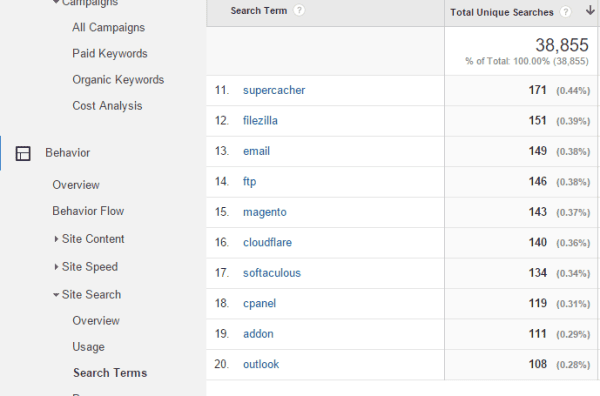Open Behavior Overview report
The width and height of the screenshot is (600, 396).
(76, 185)
